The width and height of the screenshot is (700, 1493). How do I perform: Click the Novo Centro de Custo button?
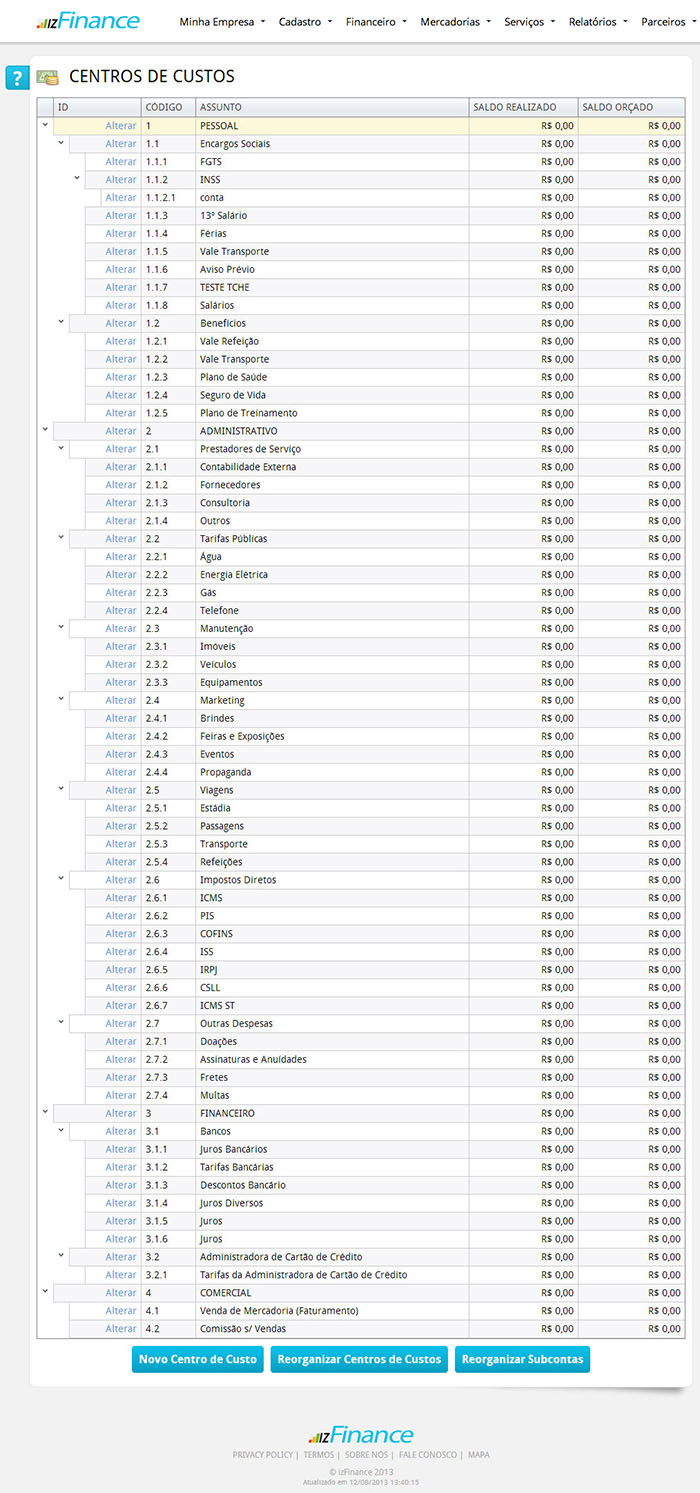pos(198,1359)
